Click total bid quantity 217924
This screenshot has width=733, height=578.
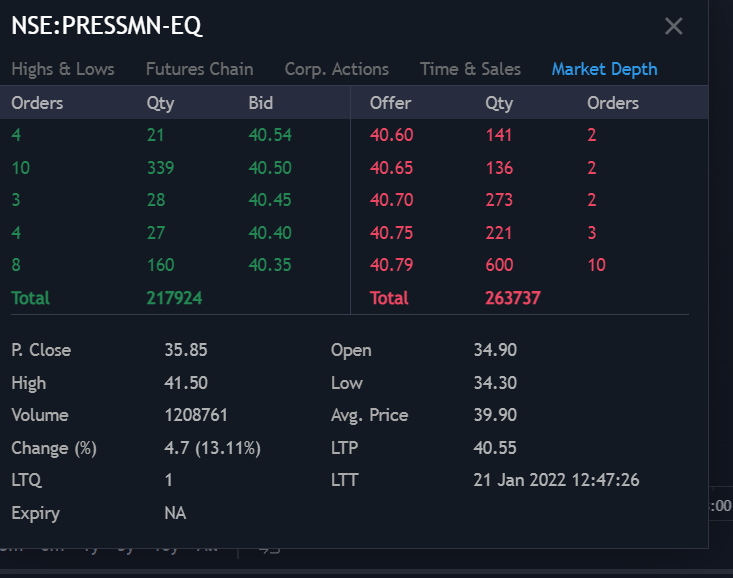pos(174,298)
